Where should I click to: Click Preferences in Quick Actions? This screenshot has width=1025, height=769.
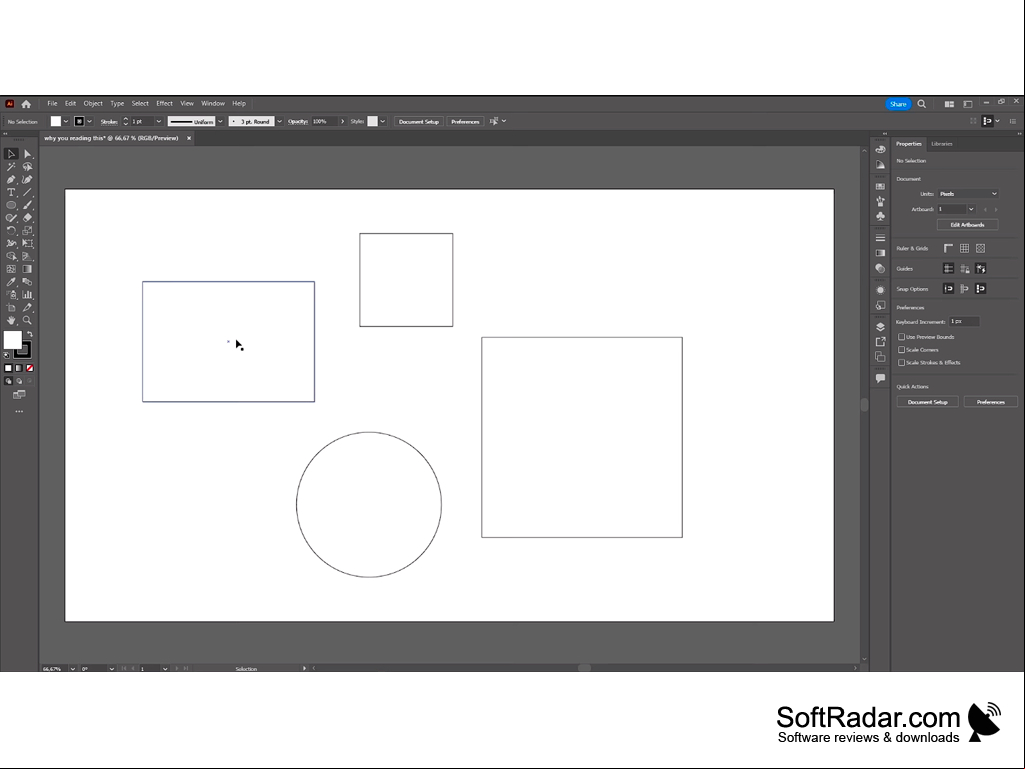point(991,402)
